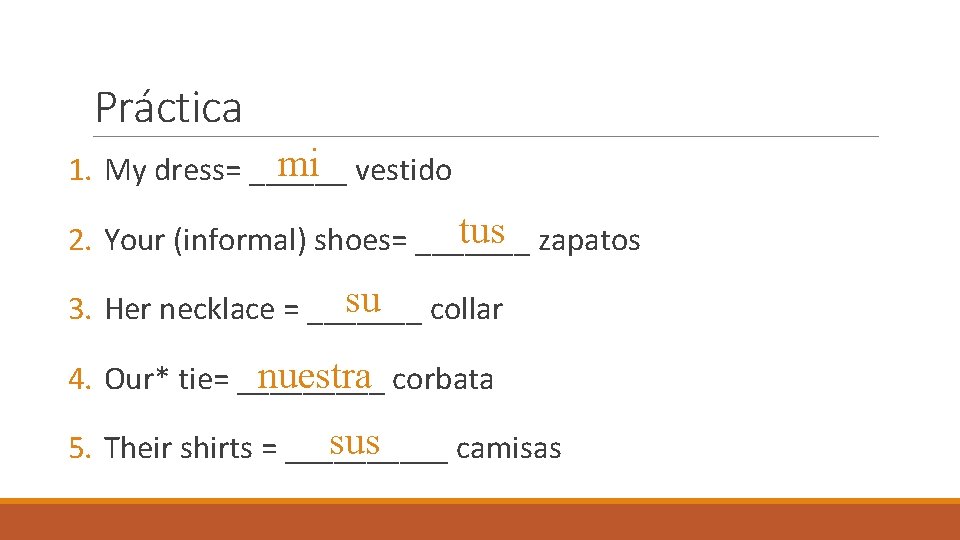Click the "Our* tie=" prompt text
960x540 pixels.
(x=168, y=380)
